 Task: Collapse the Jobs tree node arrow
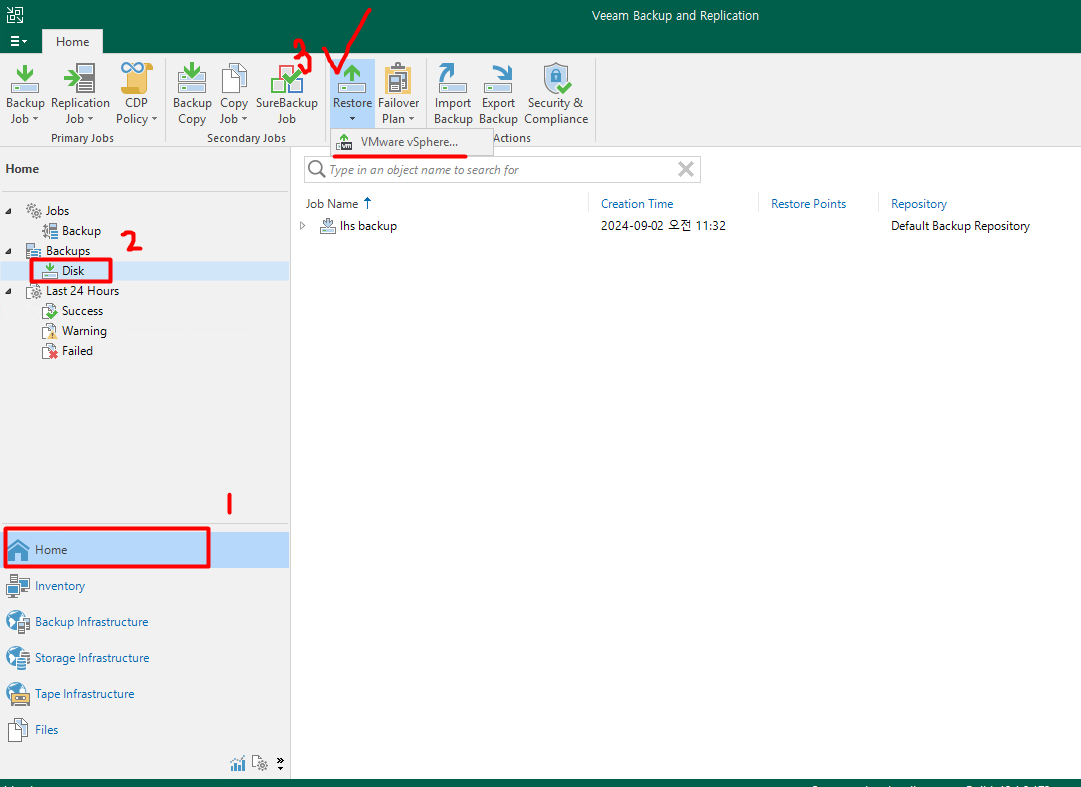pos(8,211)
